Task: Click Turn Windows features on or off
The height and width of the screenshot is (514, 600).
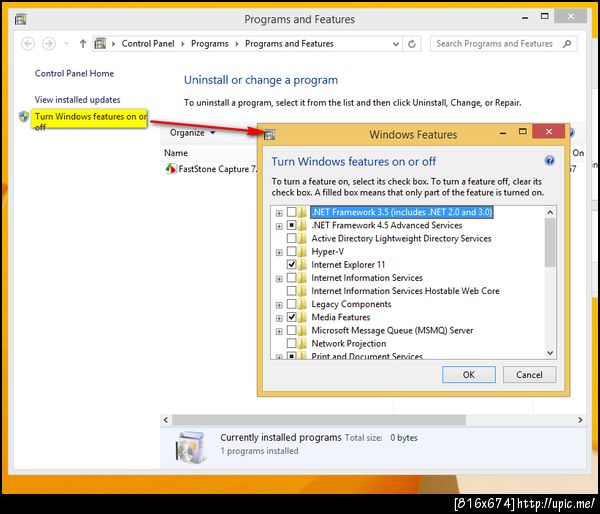Action: (x=91, y=119)
